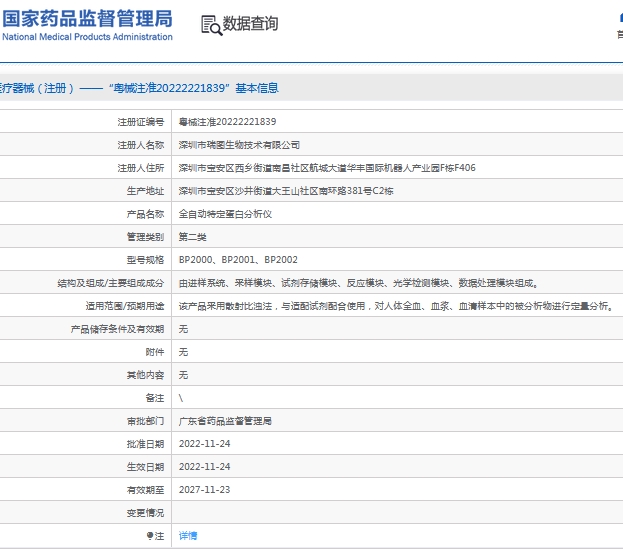Click the structure composition description text

pos(359,283)
